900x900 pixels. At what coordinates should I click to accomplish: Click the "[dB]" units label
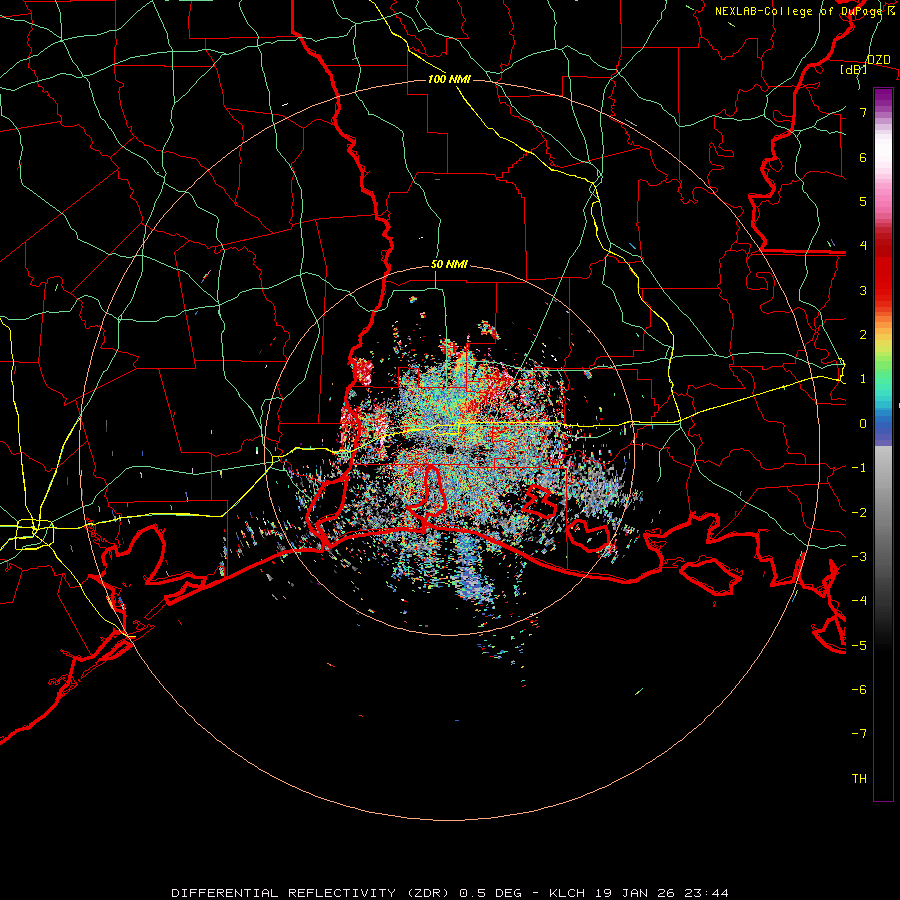[853, 69]
